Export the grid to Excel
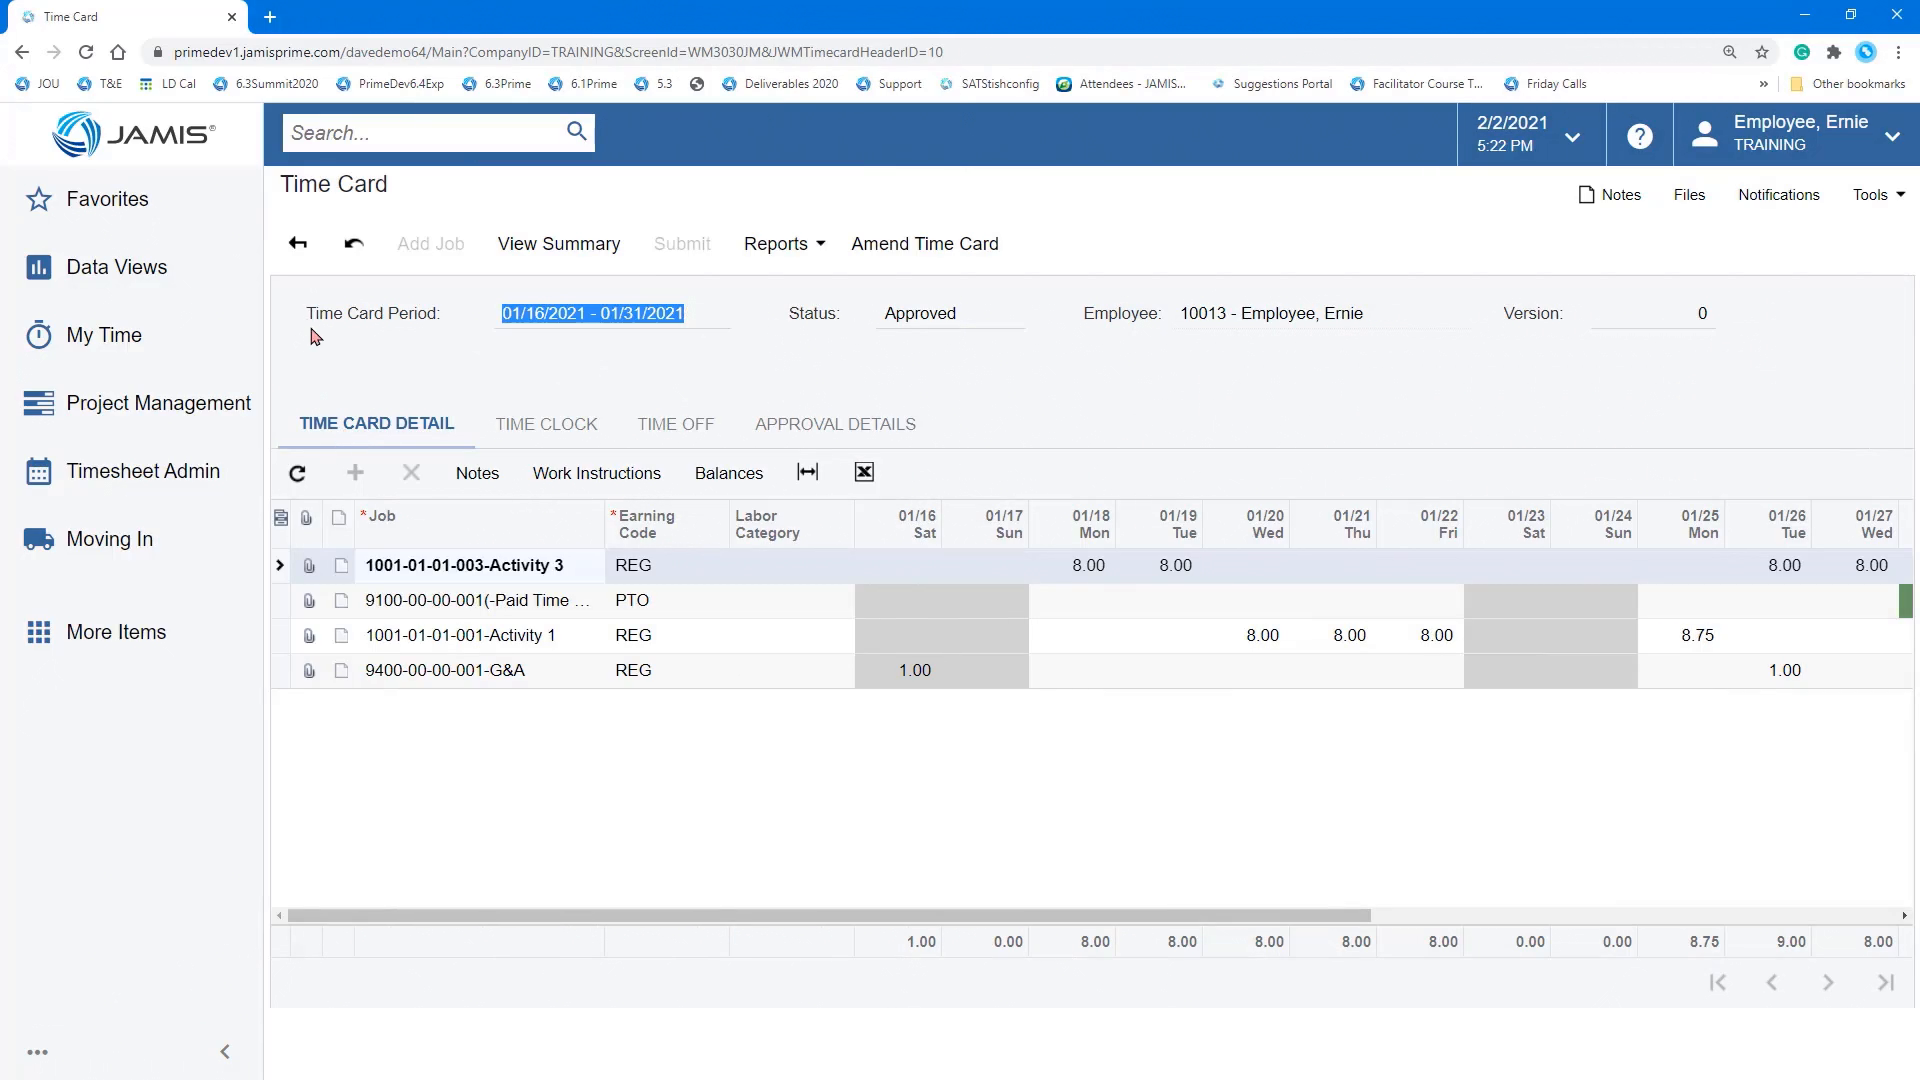This screenshot has width=1920, height=1080. pos(863,471)
